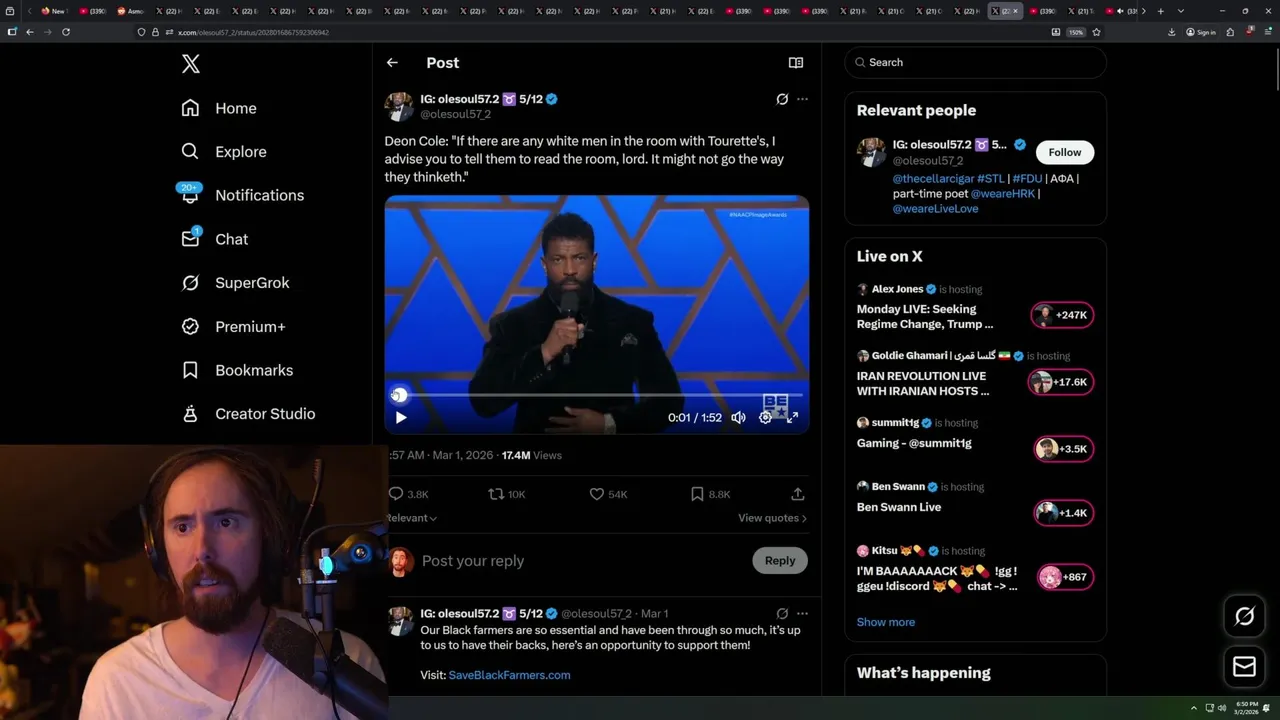
Task: Repost using the 10K repost icon
Action: [x=506, y=494]
